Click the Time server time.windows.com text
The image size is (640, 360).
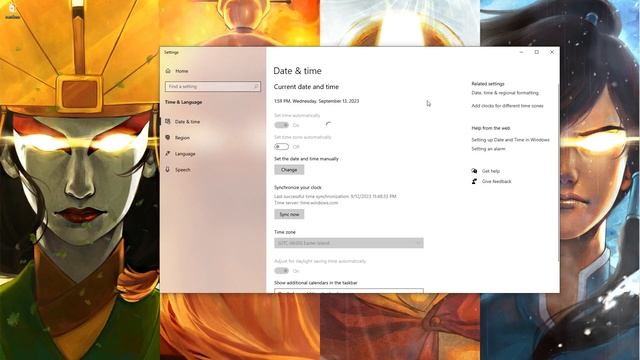[306, 202]
